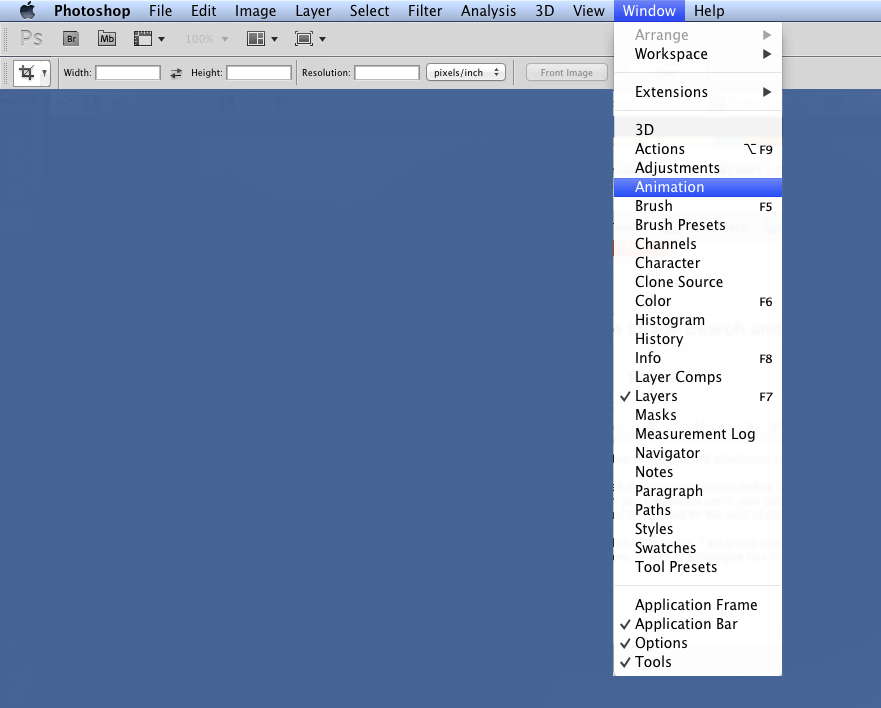The image size is (881, 708).
Task: Expand the Screen Mode dropdown arrow
Action: click(323, 39)
